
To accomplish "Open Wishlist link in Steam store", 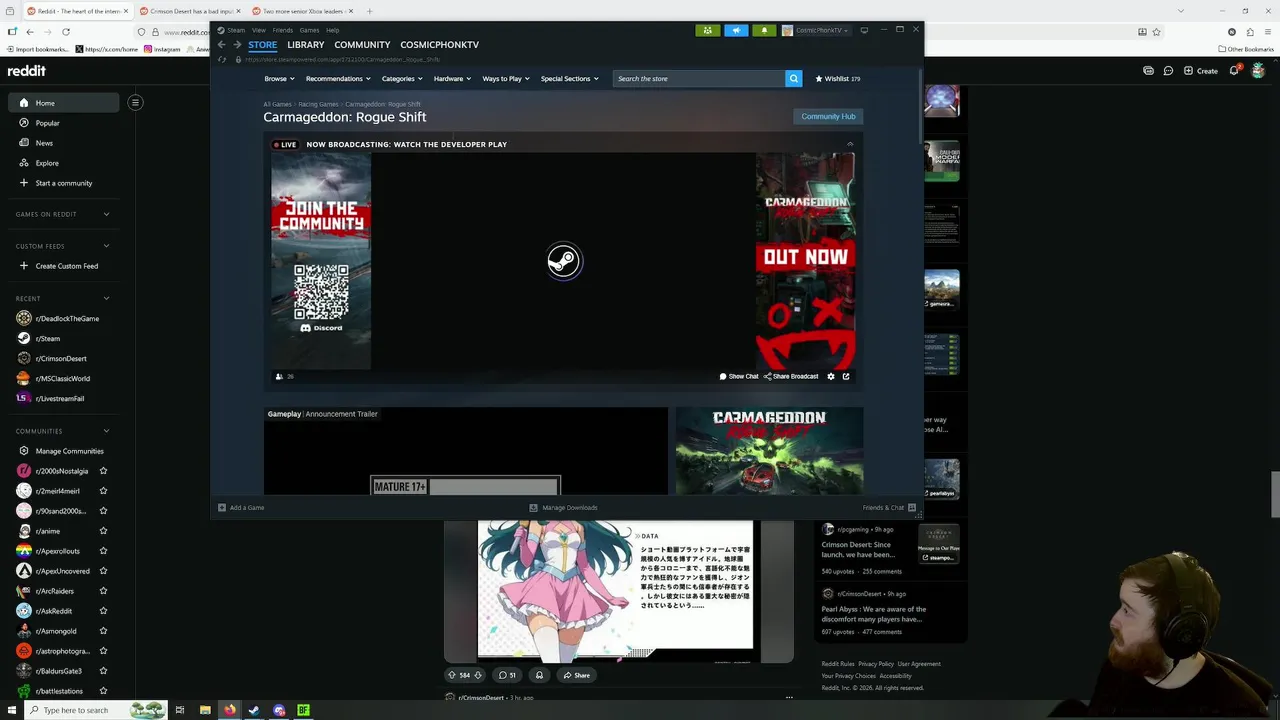I will [838, 78].
